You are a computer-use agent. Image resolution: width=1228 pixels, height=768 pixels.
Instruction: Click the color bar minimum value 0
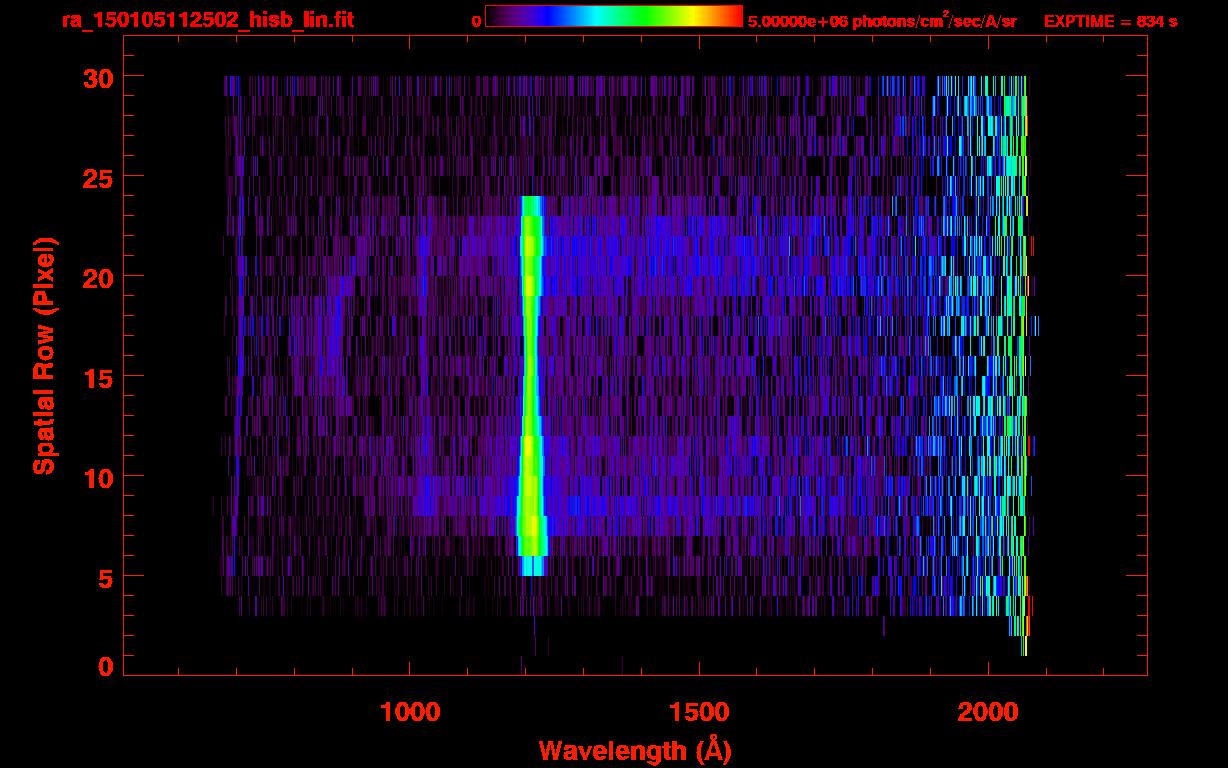[476, 21]
